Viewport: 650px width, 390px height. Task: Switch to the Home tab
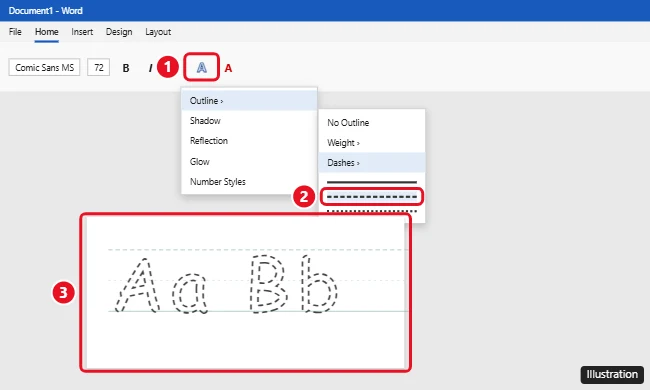(46, 32)
